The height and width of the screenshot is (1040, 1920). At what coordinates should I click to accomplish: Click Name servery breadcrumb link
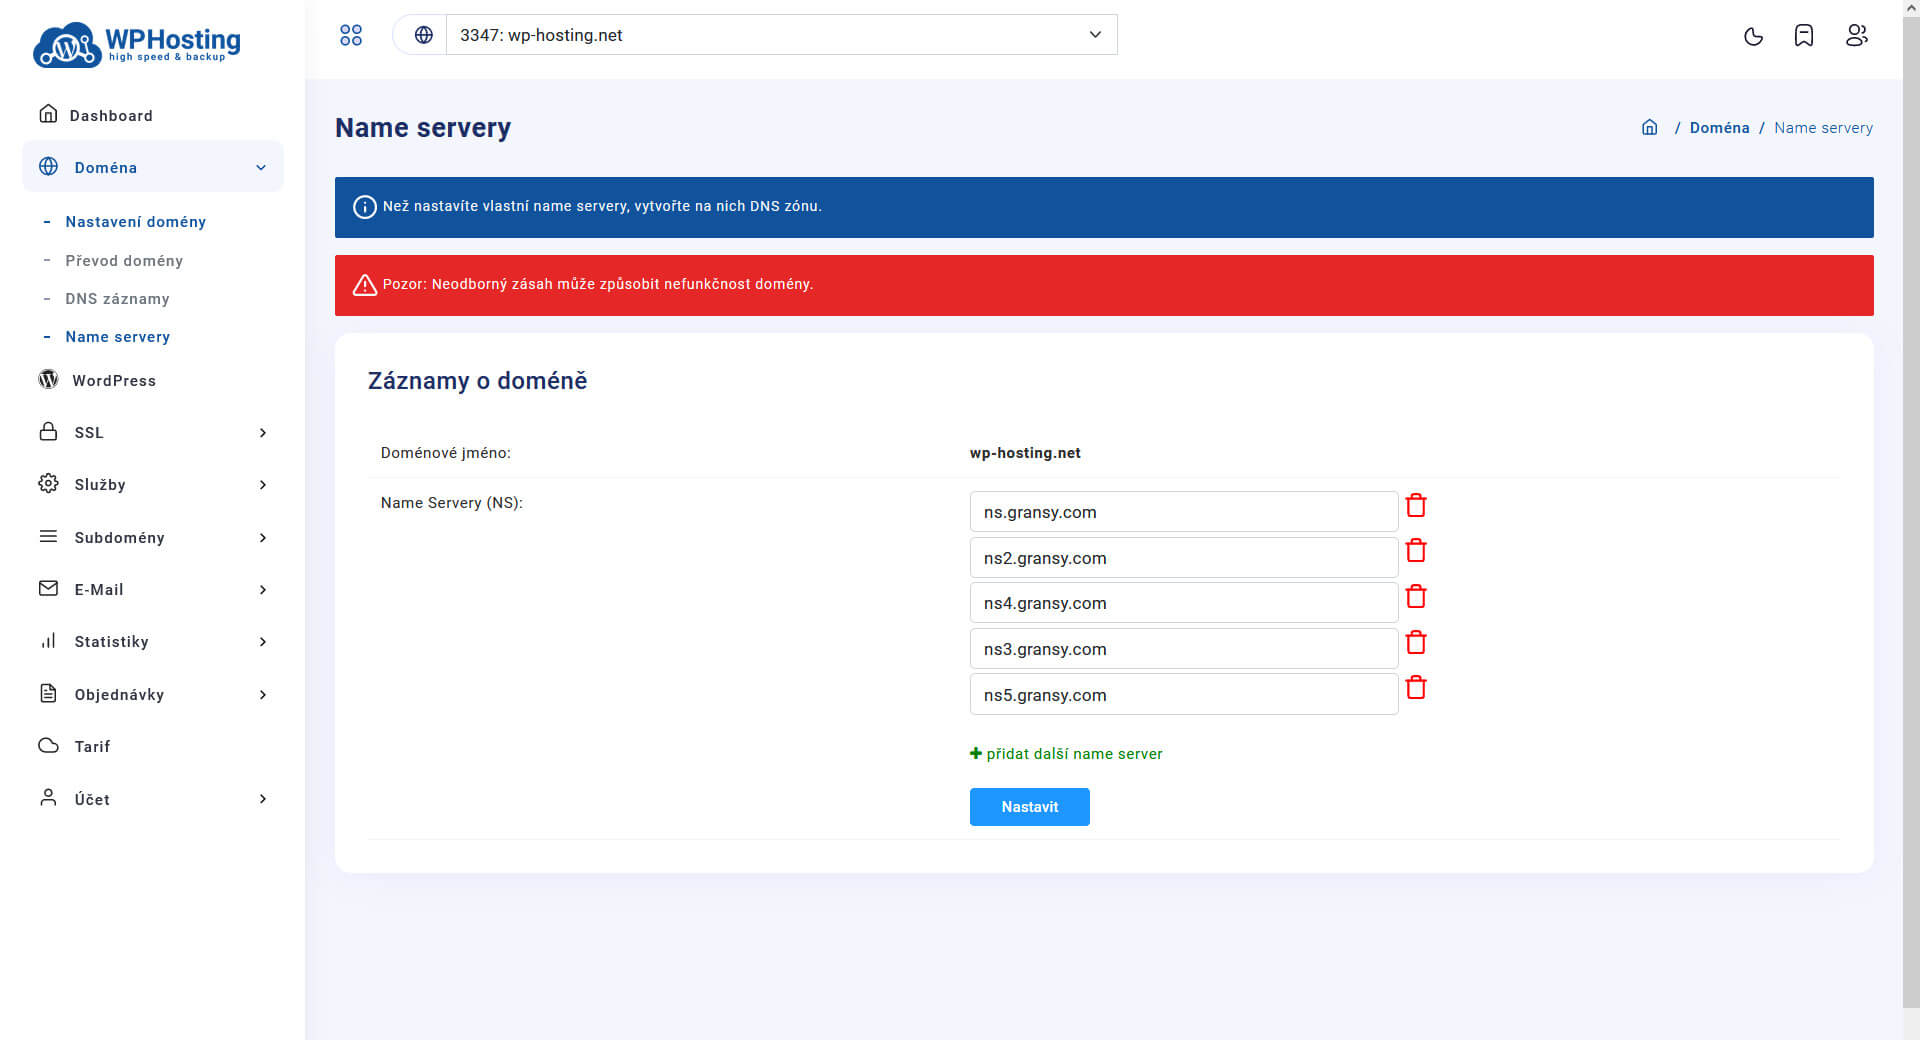coord(1823,128)
